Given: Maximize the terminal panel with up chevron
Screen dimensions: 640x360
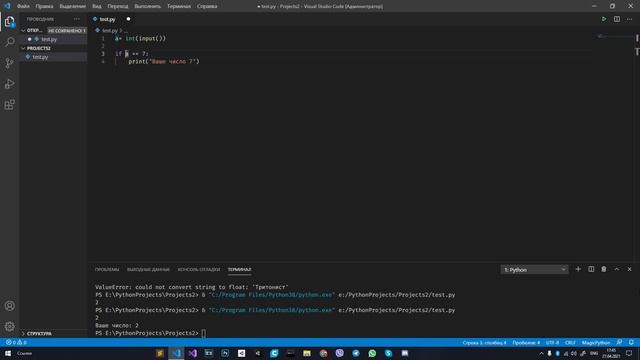Looking at the screenshot, I should click(617, 269).
